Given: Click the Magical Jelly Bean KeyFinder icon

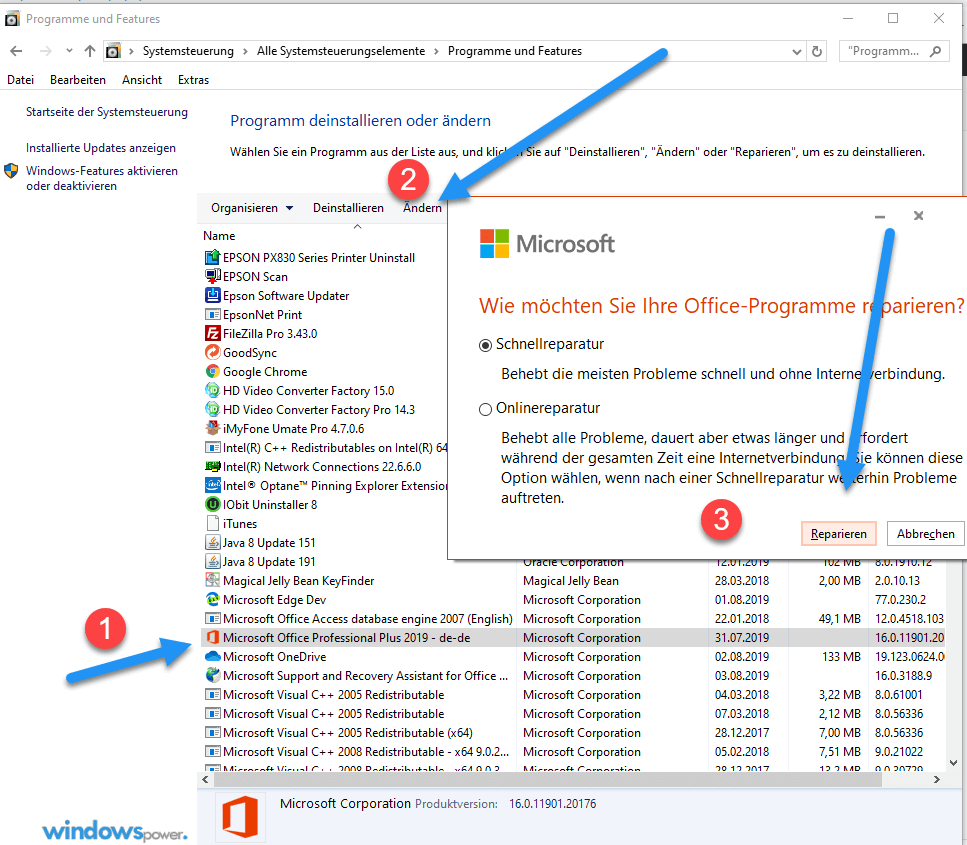Looking at the screenshot, I should coord(212,580).
